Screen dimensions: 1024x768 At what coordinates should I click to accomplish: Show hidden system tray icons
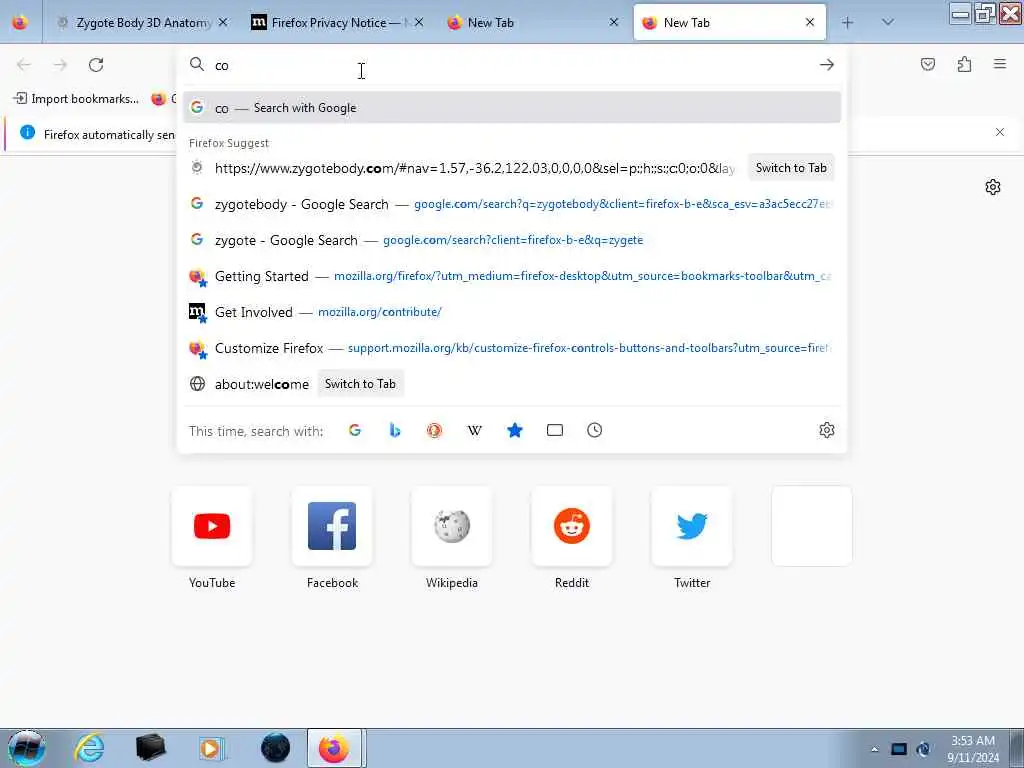pos(874,749)
